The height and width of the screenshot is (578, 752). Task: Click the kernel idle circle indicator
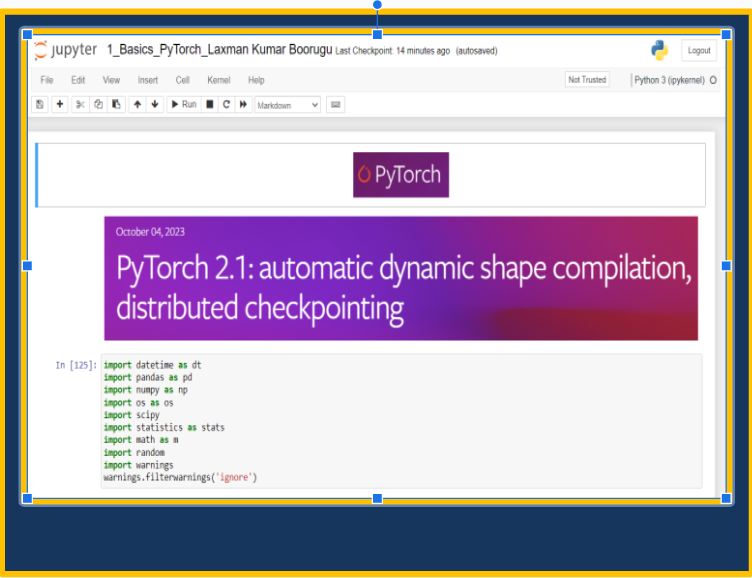point(713,80)
